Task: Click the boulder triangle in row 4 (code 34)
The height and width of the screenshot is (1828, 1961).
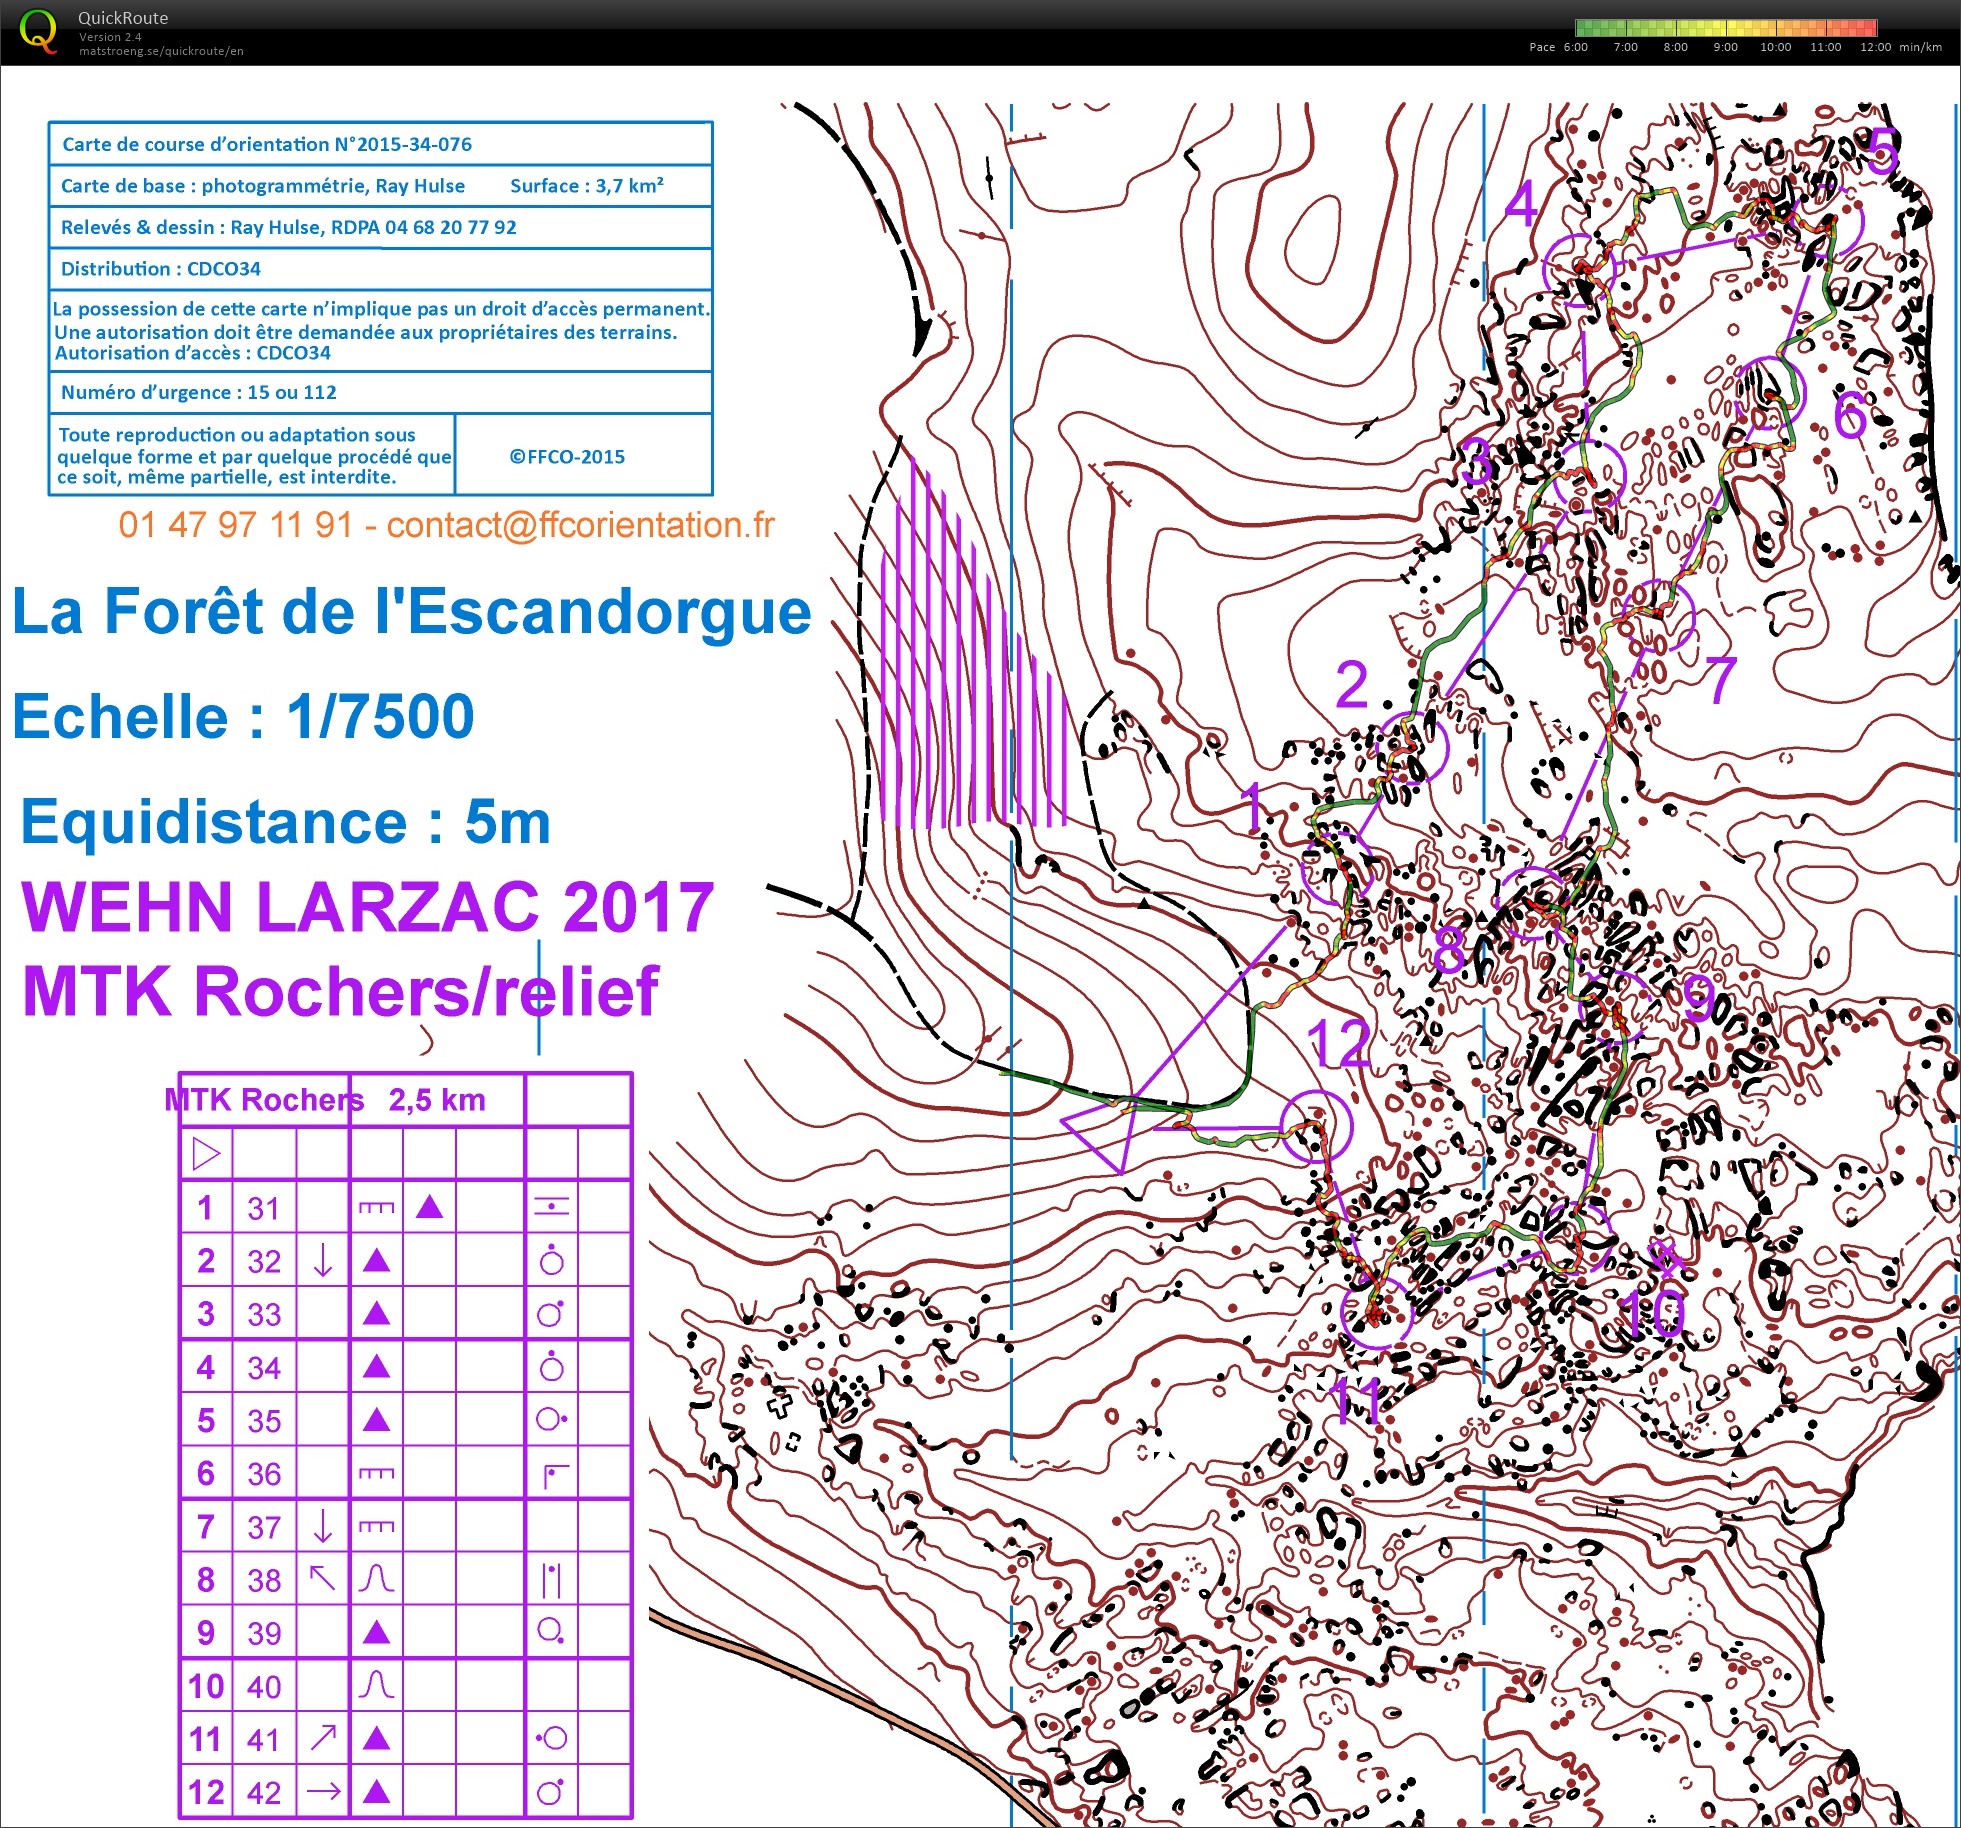Action: pyautogui.click(x=376, y=1366)
